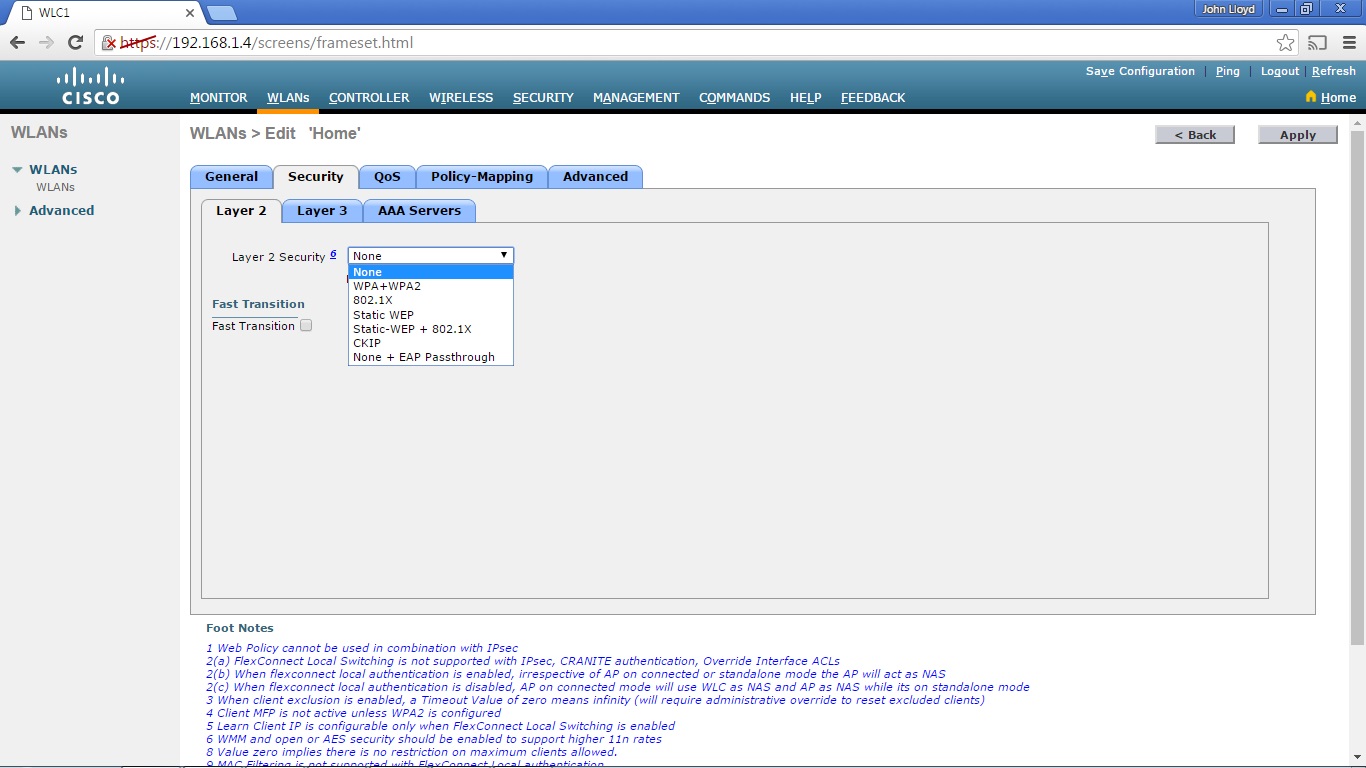Image resolution: width=1366 pixels, height=768 pixels.
Task: Click Save Configuration link
Action: pyautogui.click(x=1140, y=72)
